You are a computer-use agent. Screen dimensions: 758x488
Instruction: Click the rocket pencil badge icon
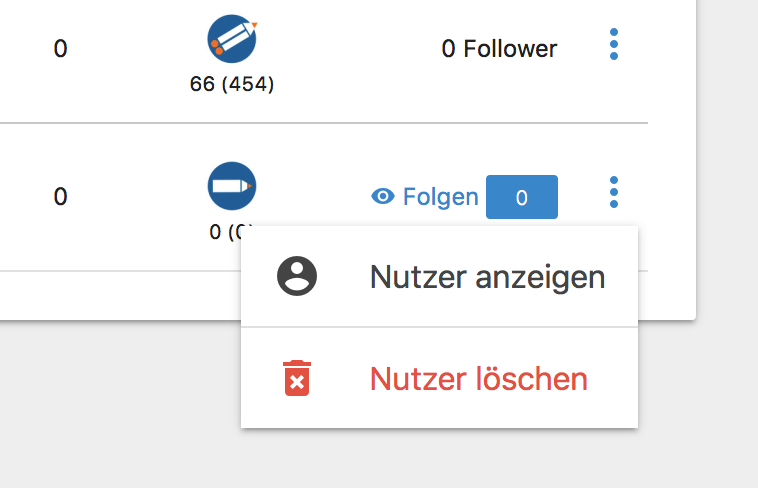[x=232, y=39]
